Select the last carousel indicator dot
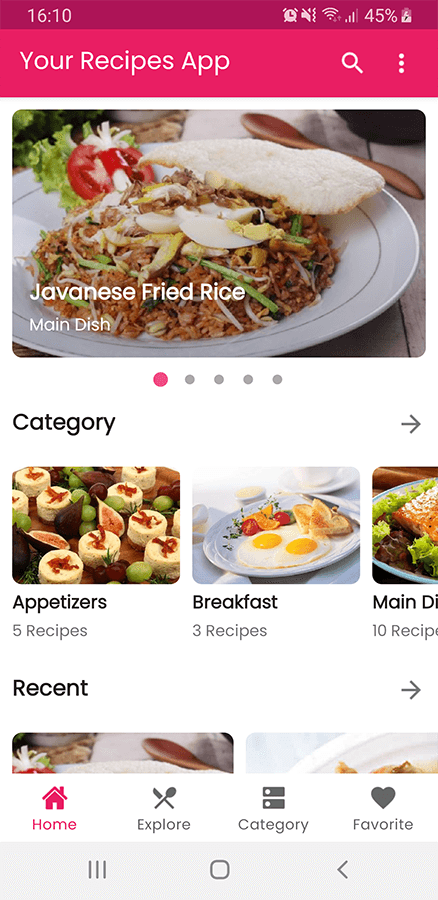The height and width of the screenshot is (900, 438). click(277, 379)
